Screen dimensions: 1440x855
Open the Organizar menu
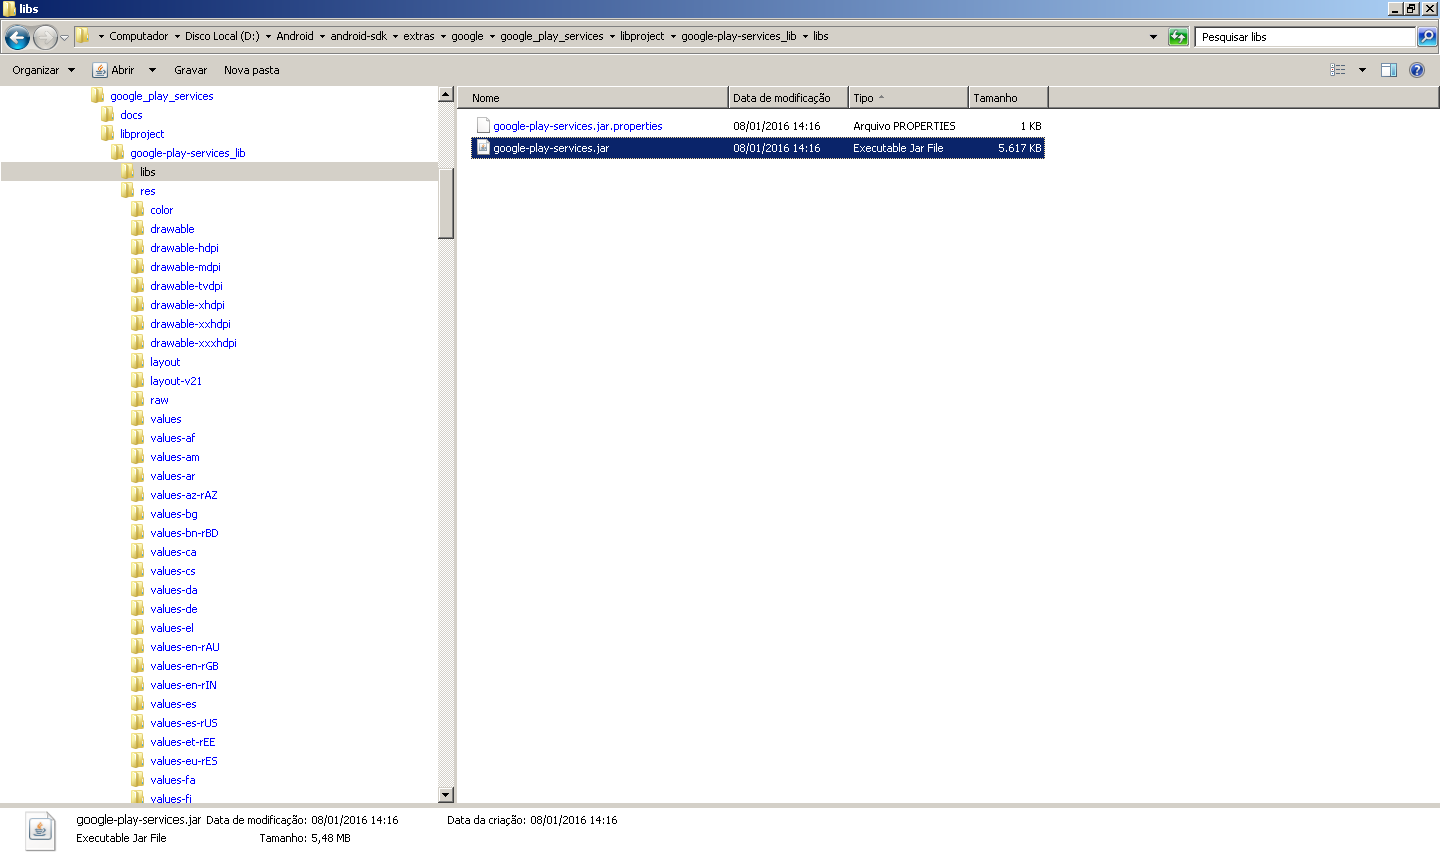(x=43, y=70)
